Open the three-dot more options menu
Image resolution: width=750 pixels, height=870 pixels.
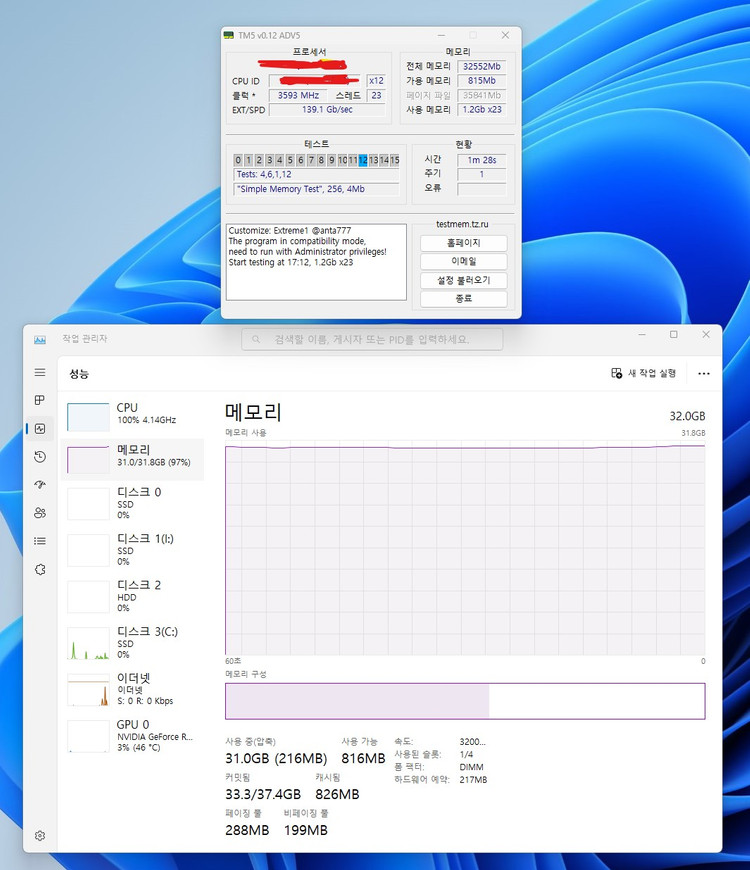[x=704, y=373]
